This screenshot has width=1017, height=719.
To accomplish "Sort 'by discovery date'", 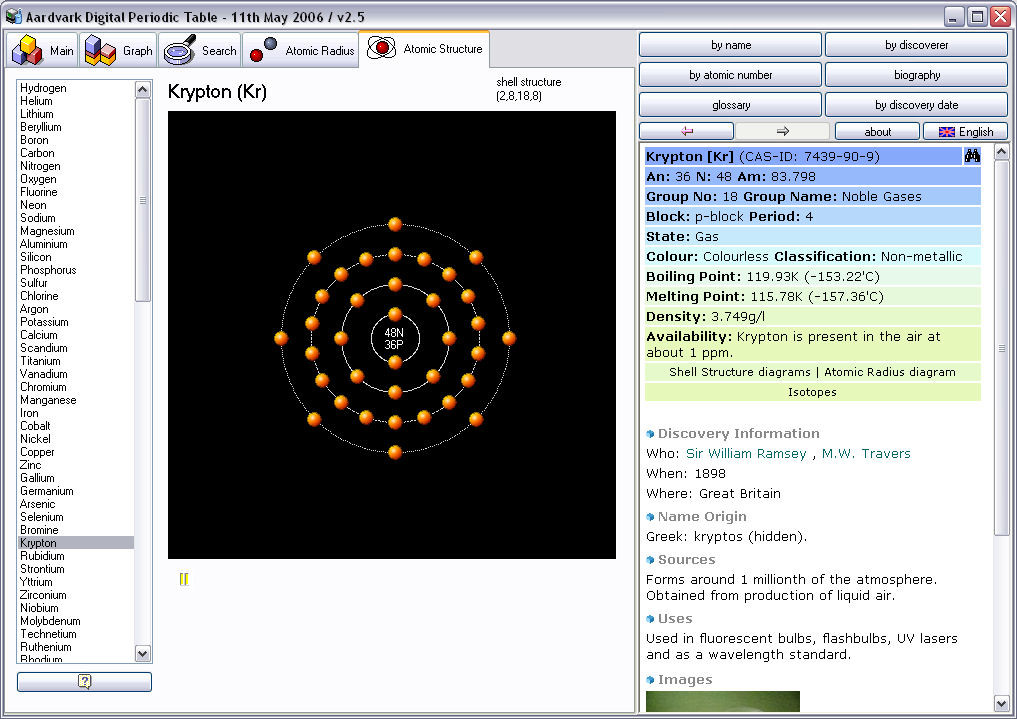I will (916, 104).
